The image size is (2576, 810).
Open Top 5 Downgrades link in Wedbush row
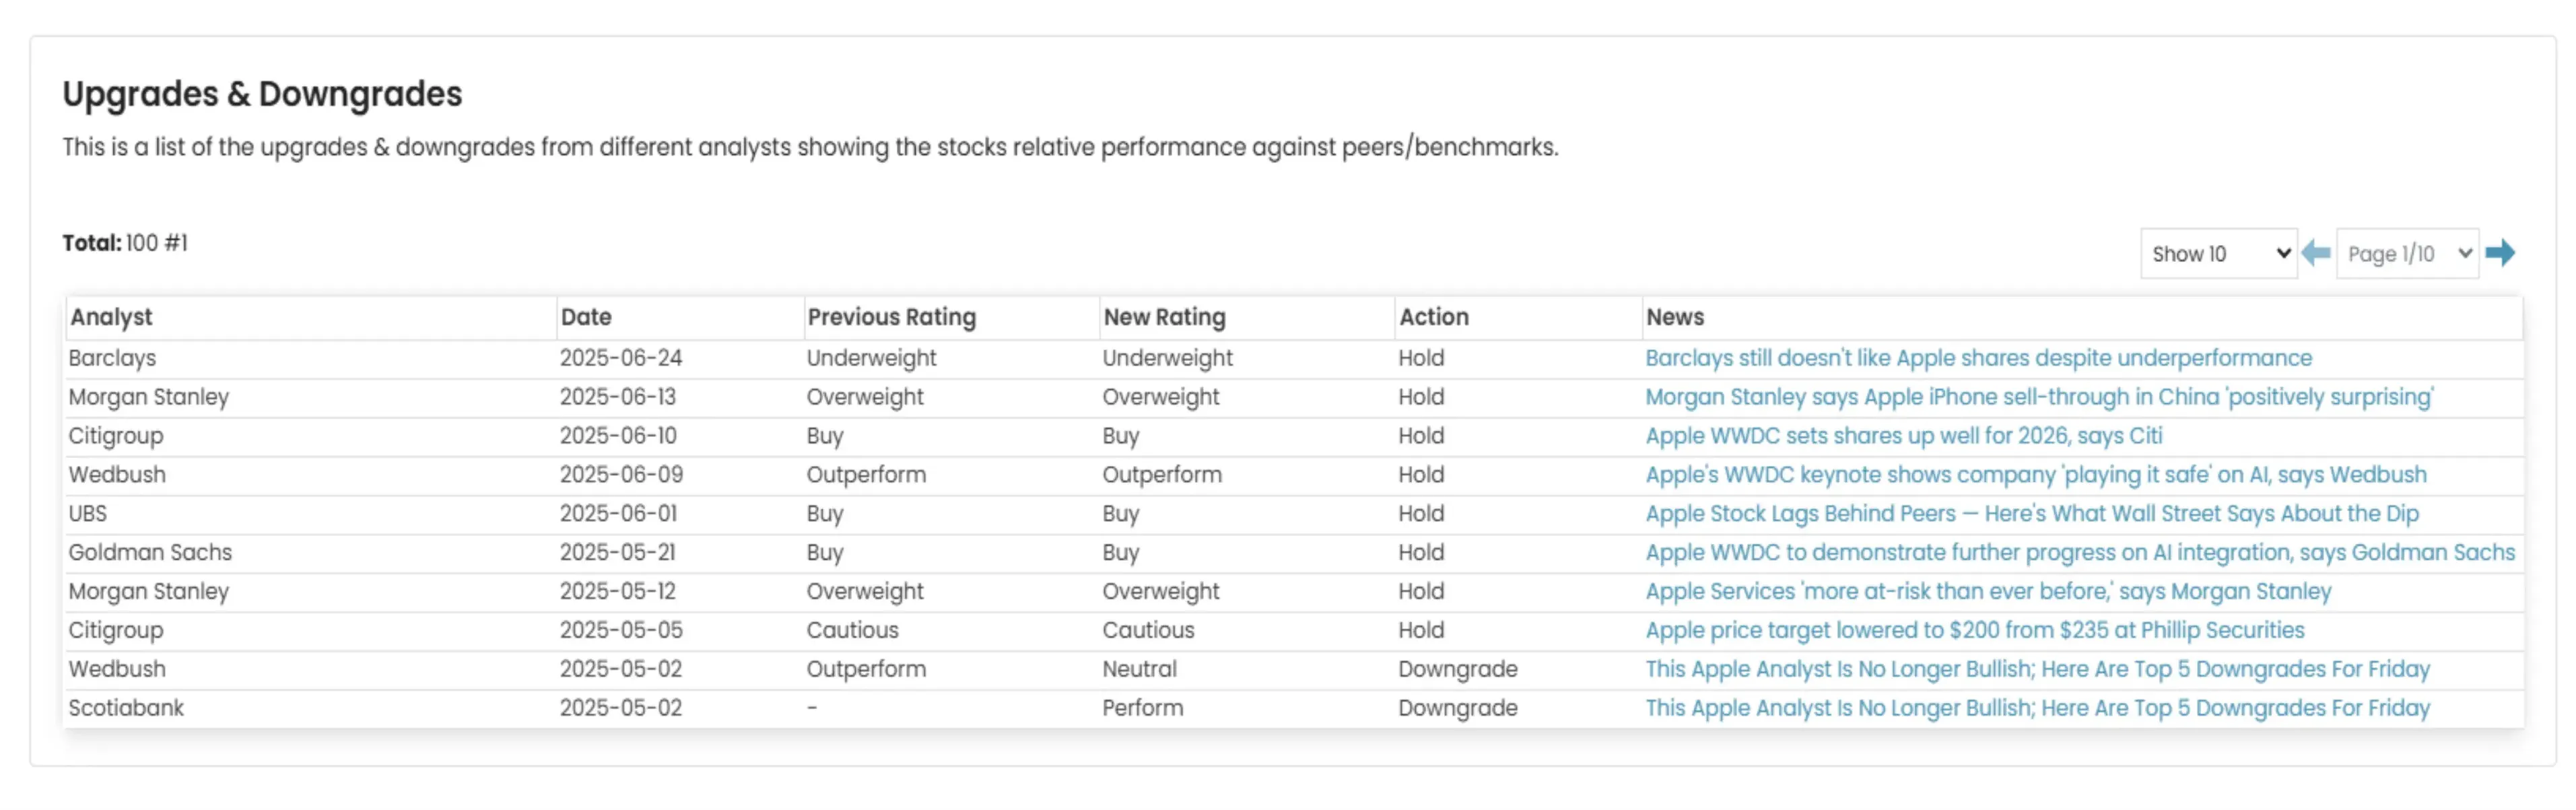(x=2037, y=670)
